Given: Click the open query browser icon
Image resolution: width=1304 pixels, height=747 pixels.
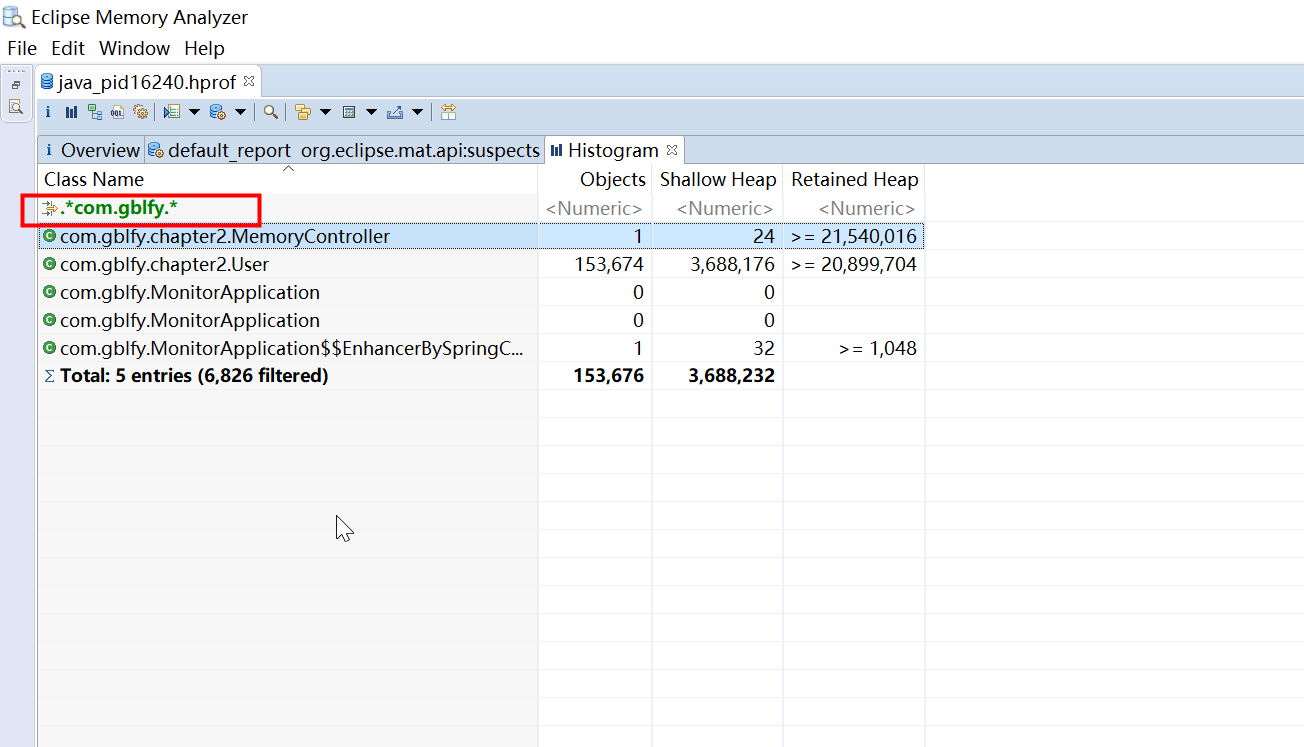Looking at the screenshot, I should 217,112.
